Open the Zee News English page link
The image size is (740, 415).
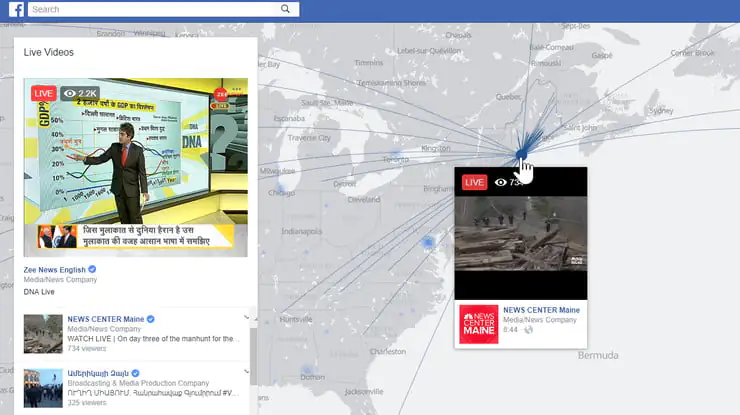pos(55,270)
